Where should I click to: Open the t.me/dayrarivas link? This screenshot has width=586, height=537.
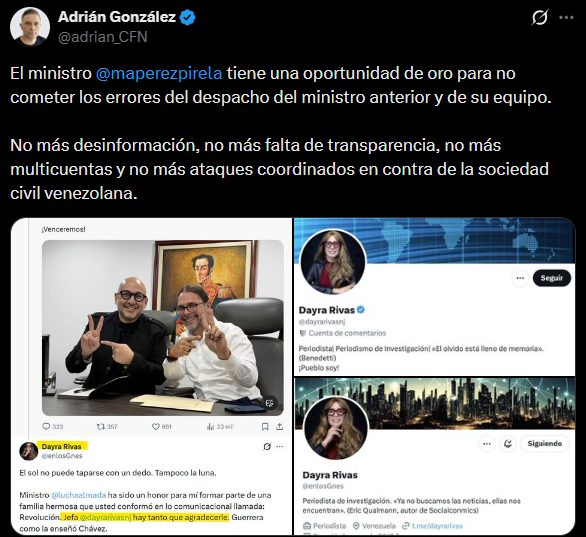coord(437,526)
